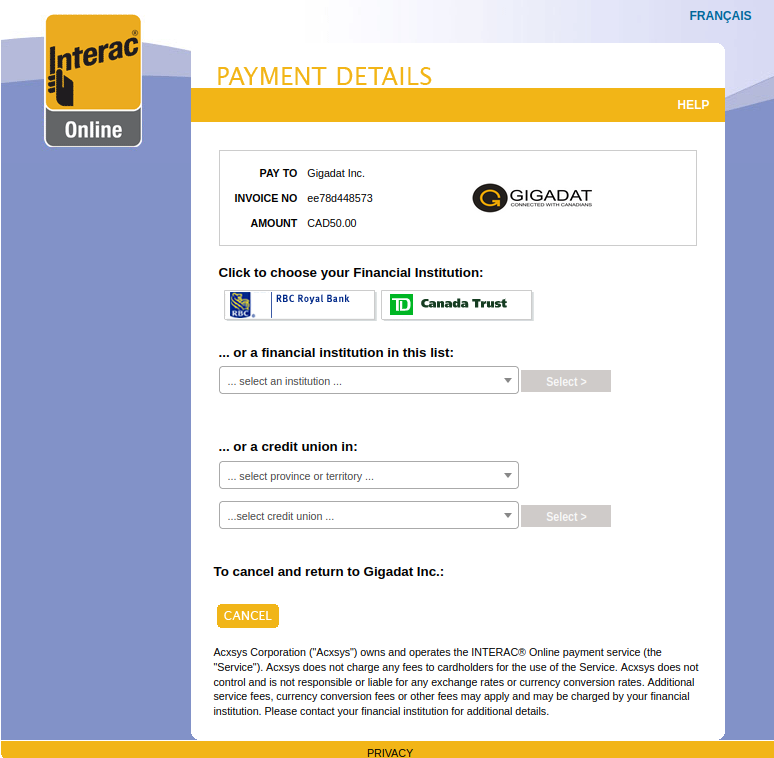
Task: Cancel and return to Gigadat Inc.
Action: pyautogui.click(x=248, y=616)
